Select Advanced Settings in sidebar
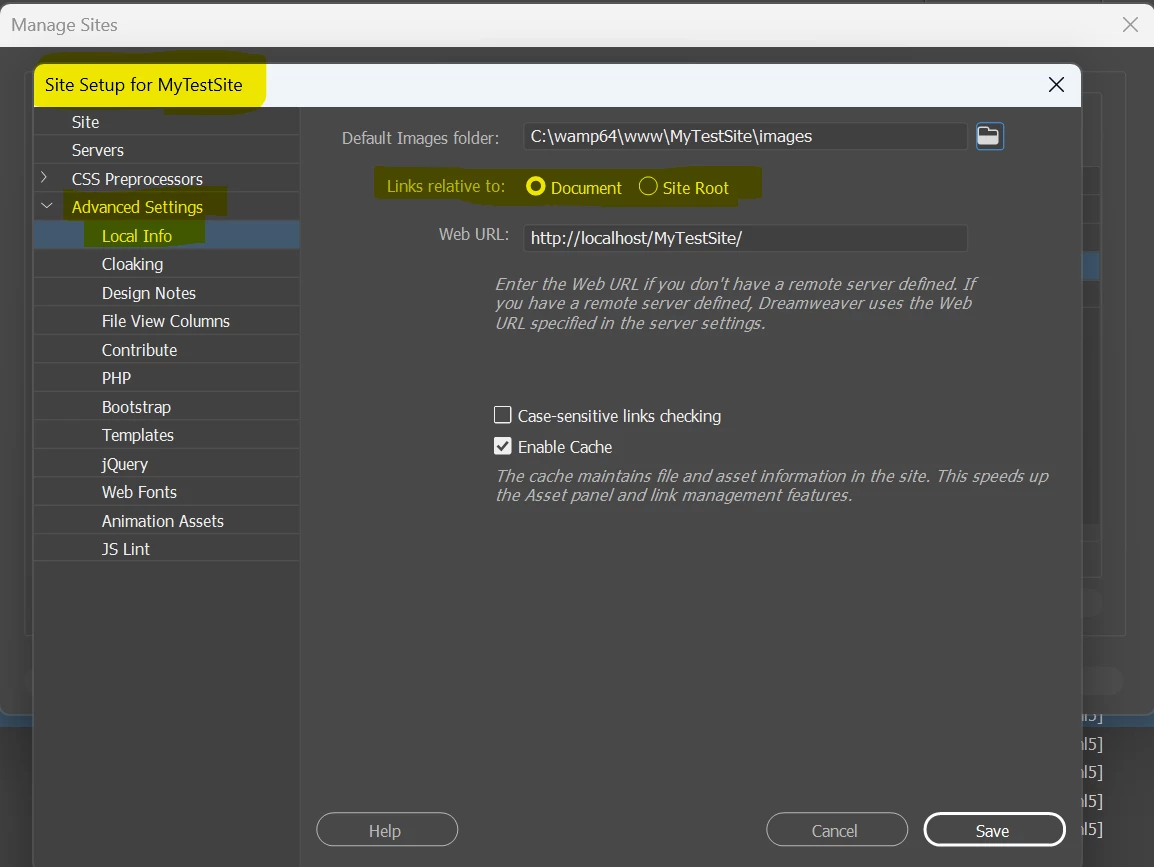1154x867 pixels. tap(137, 207)
